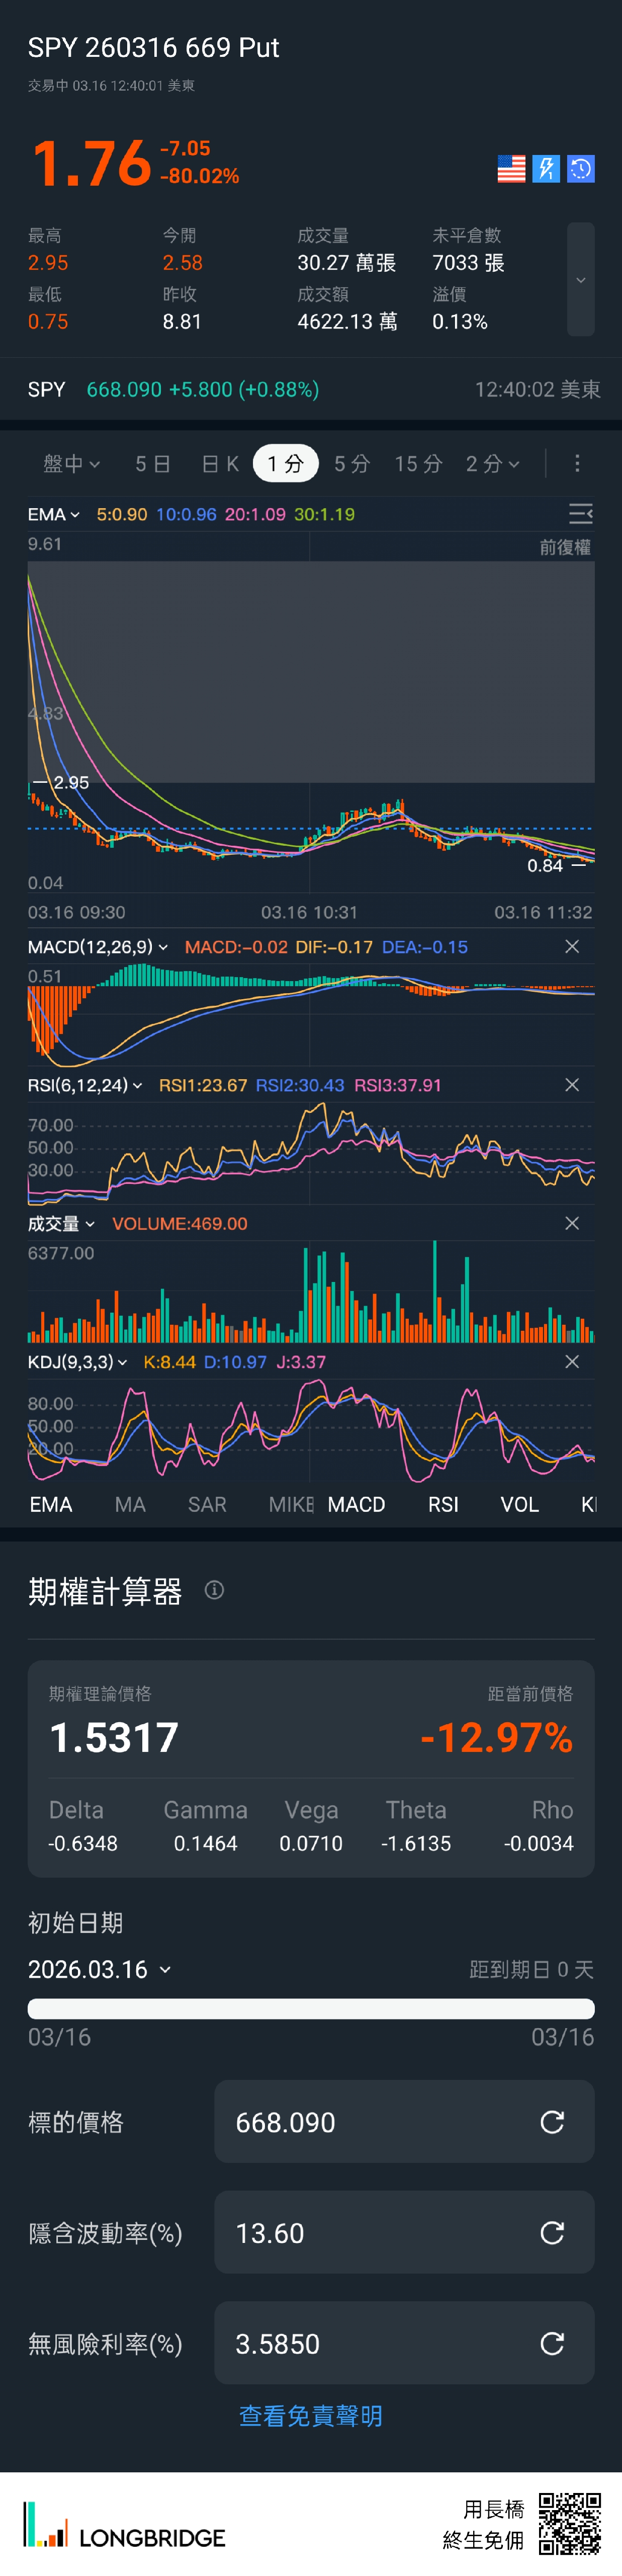This screenshot has width=622, height=2576.
Task: Refresh the underlying price 668.090 field
Action: [x=552, y=2122]
